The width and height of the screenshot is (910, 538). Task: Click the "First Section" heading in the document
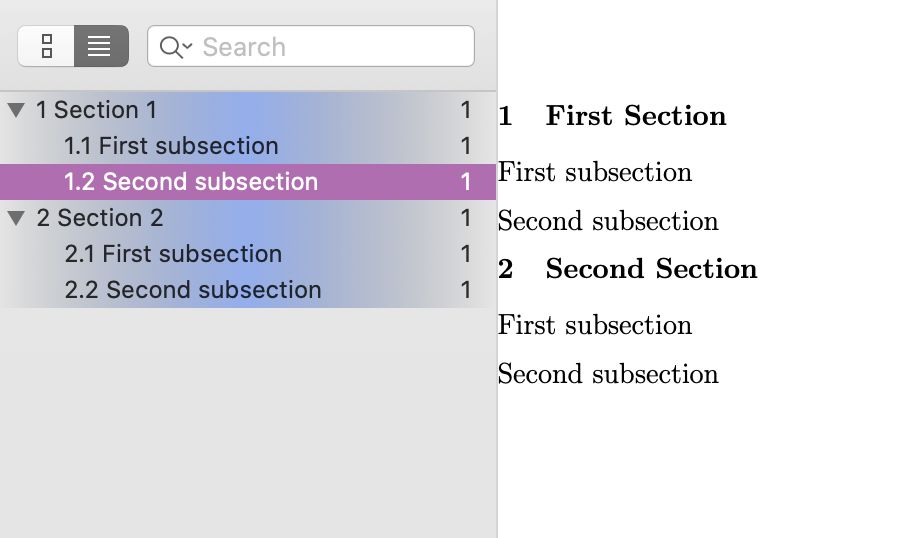(x=636, y=116)
